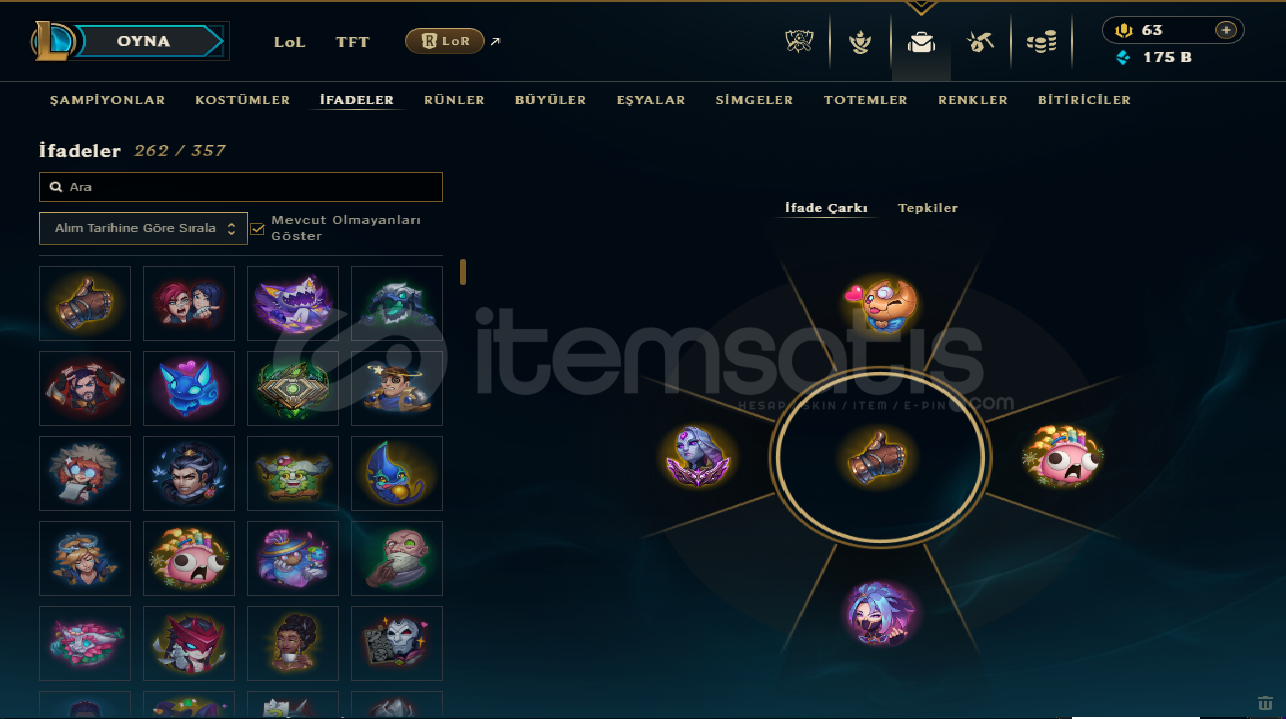Click the Ara emote search field

[x=241, y=187]
